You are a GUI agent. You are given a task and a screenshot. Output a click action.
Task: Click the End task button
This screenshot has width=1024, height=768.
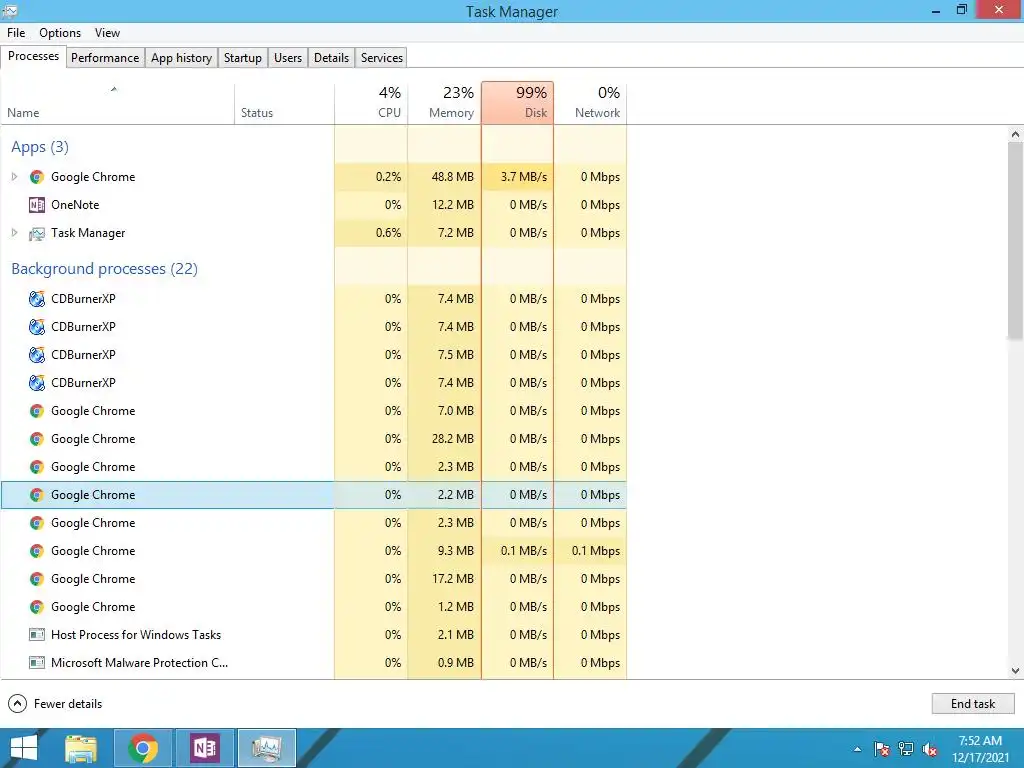coord(972,703)
